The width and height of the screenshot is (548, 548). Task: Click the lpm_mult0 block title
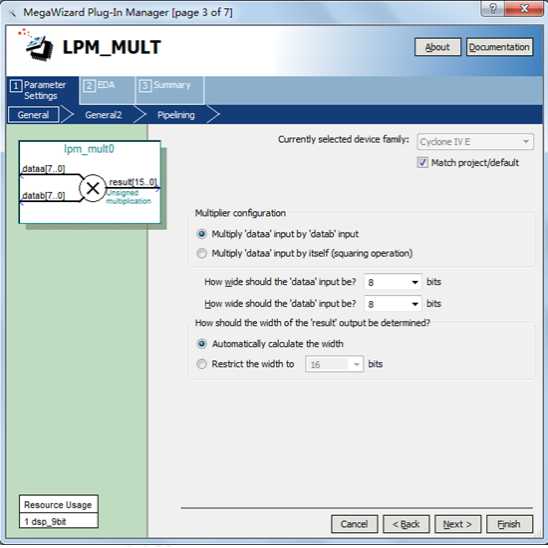pyautogui.click(x=89, y=149)
